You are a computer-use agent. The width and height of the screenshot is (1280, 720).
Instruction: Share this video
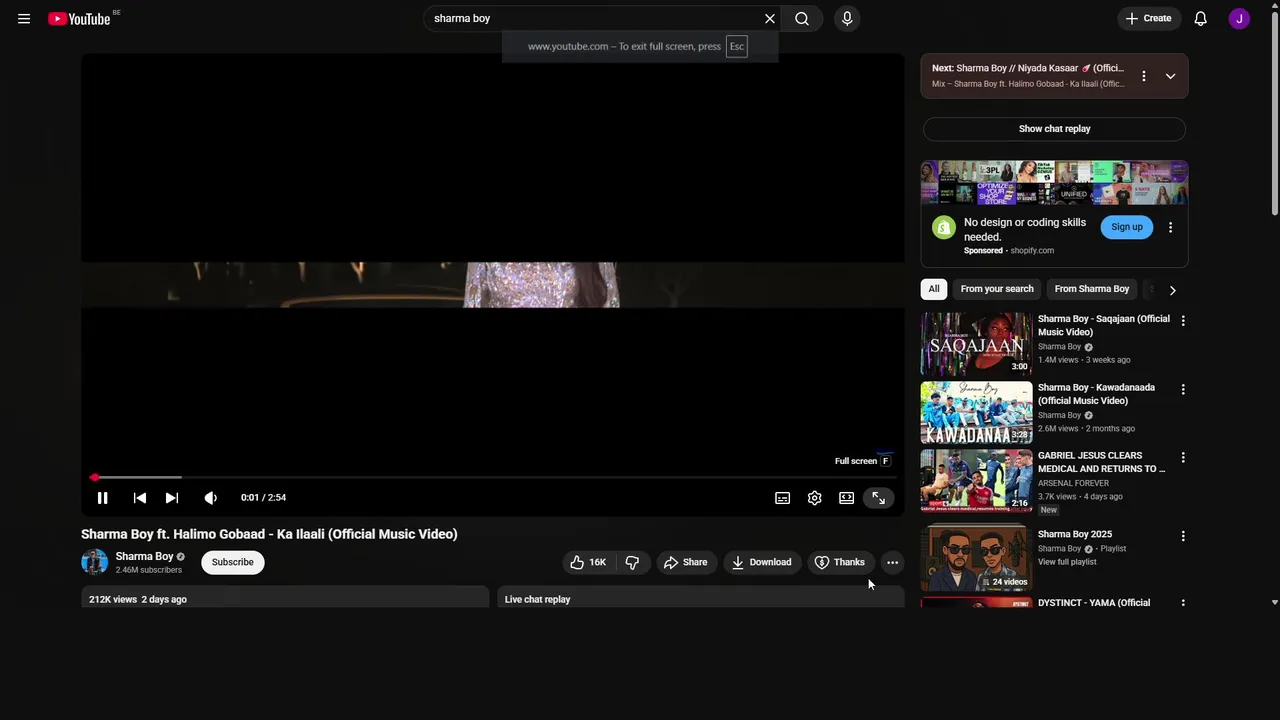[686, 563]
